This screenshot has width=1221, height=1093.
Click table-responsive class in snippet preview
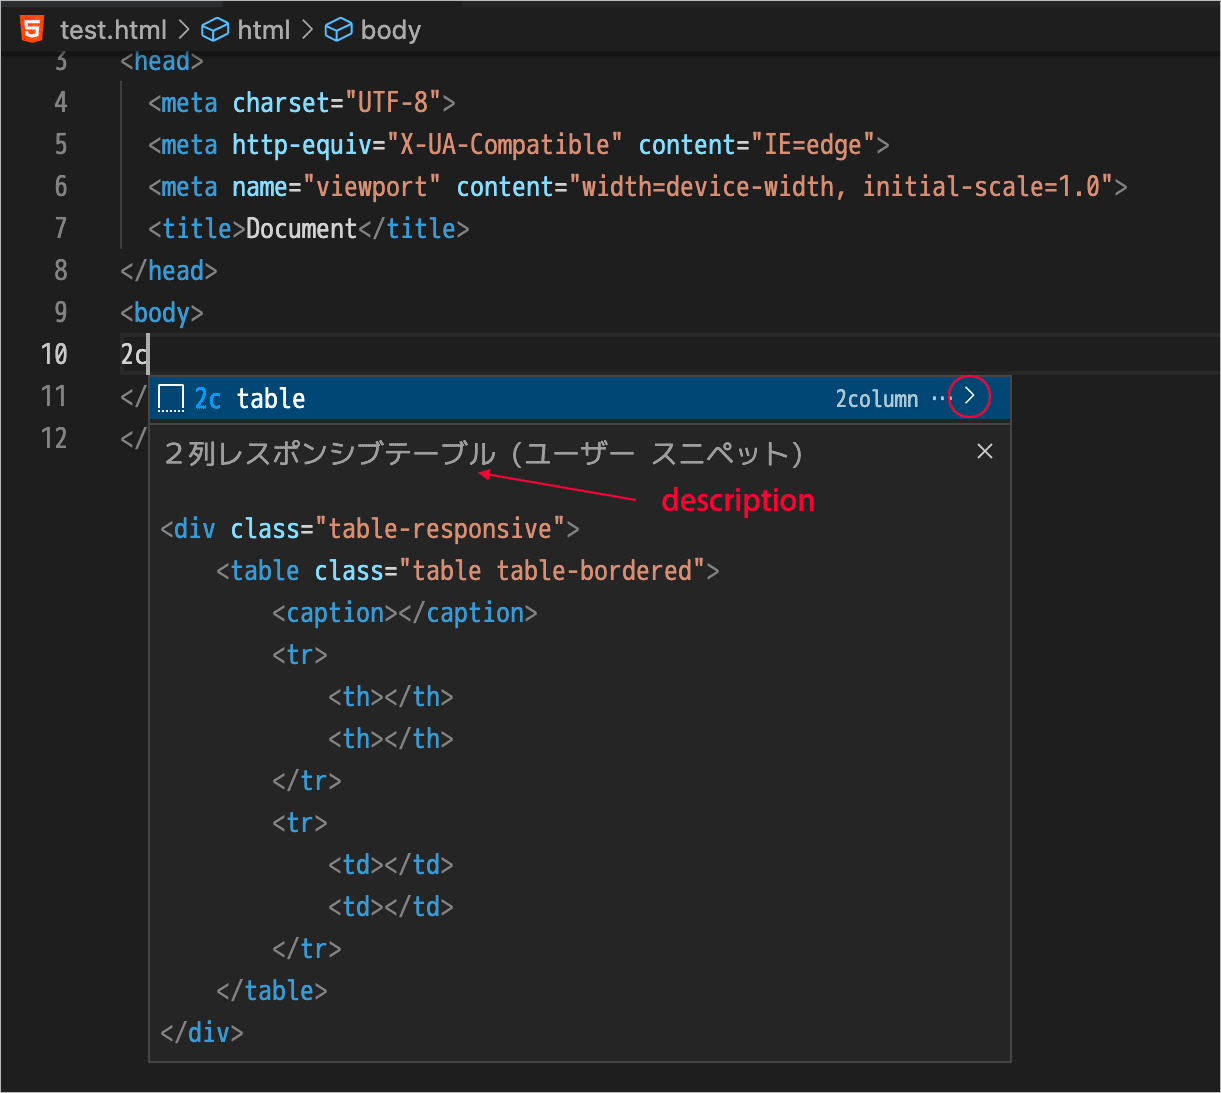click(x=440, y=528)
